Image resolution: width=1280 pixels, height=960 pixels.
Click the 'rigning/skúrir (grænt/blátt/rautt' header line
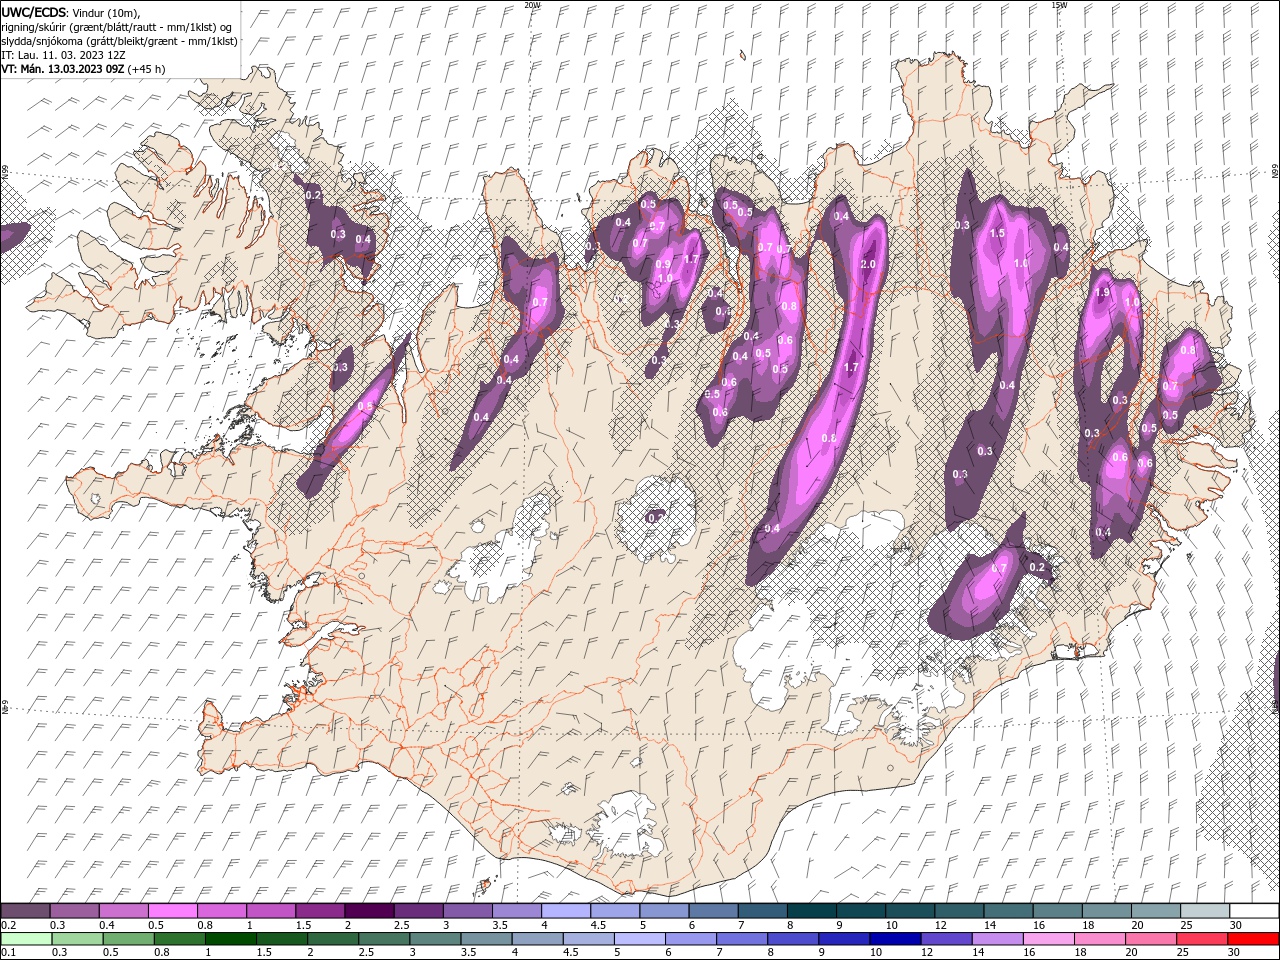pos(117,26)
